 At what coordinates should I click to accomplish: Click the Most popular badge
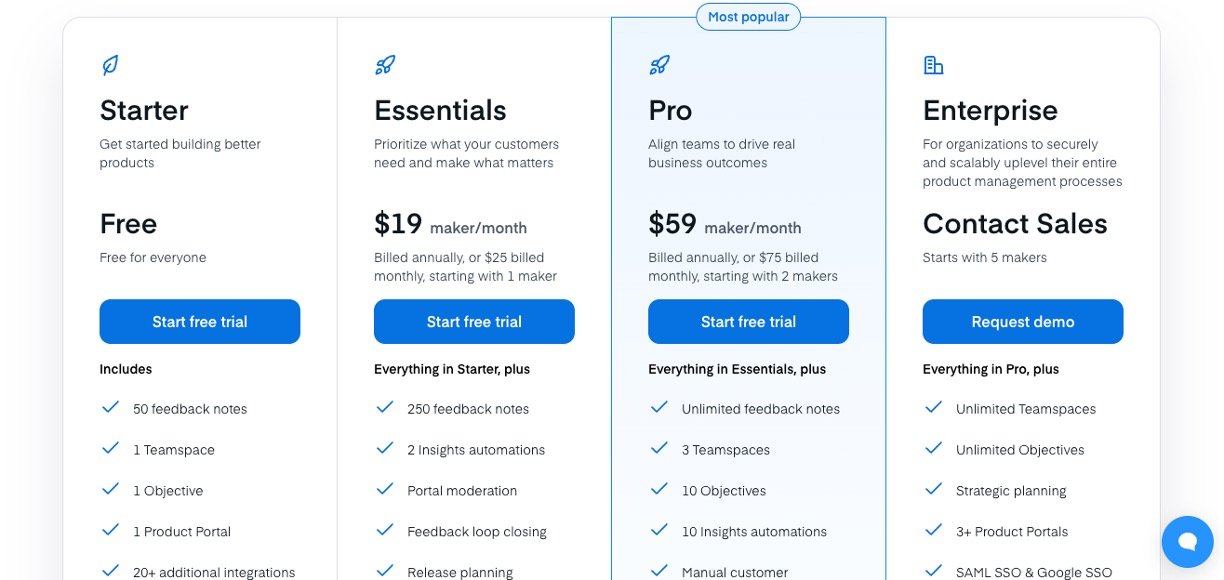point(748,17)
